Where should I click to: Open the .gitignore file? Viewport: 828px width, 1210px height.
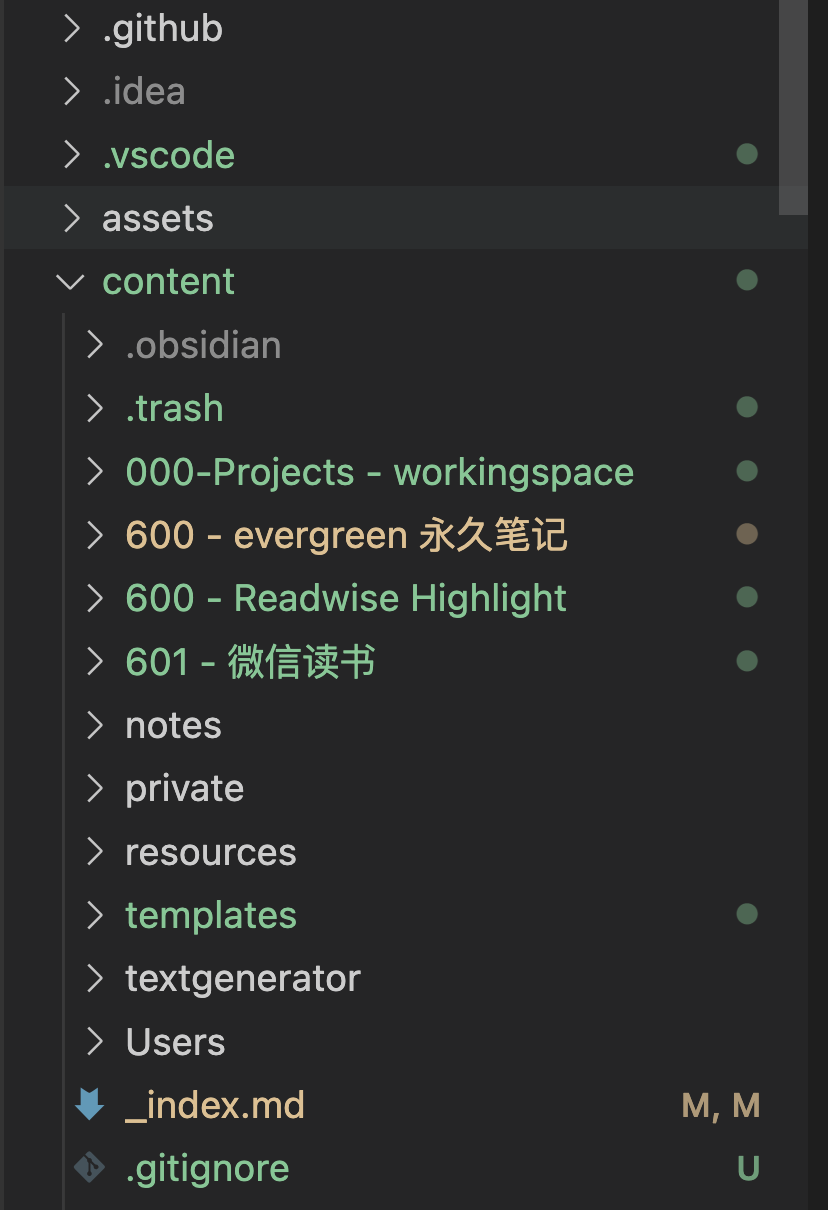click(x=208, y=1167)
